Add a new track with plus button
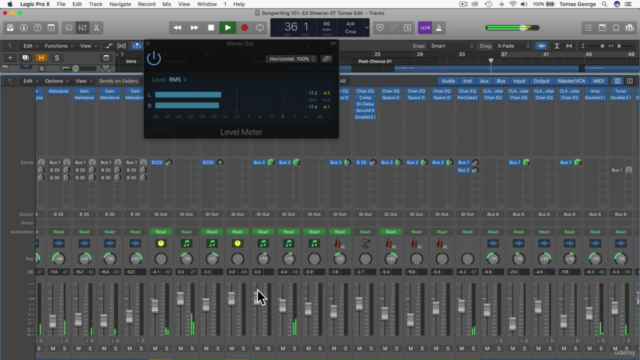Screen dimensions: 640x360 pos(10,58)
